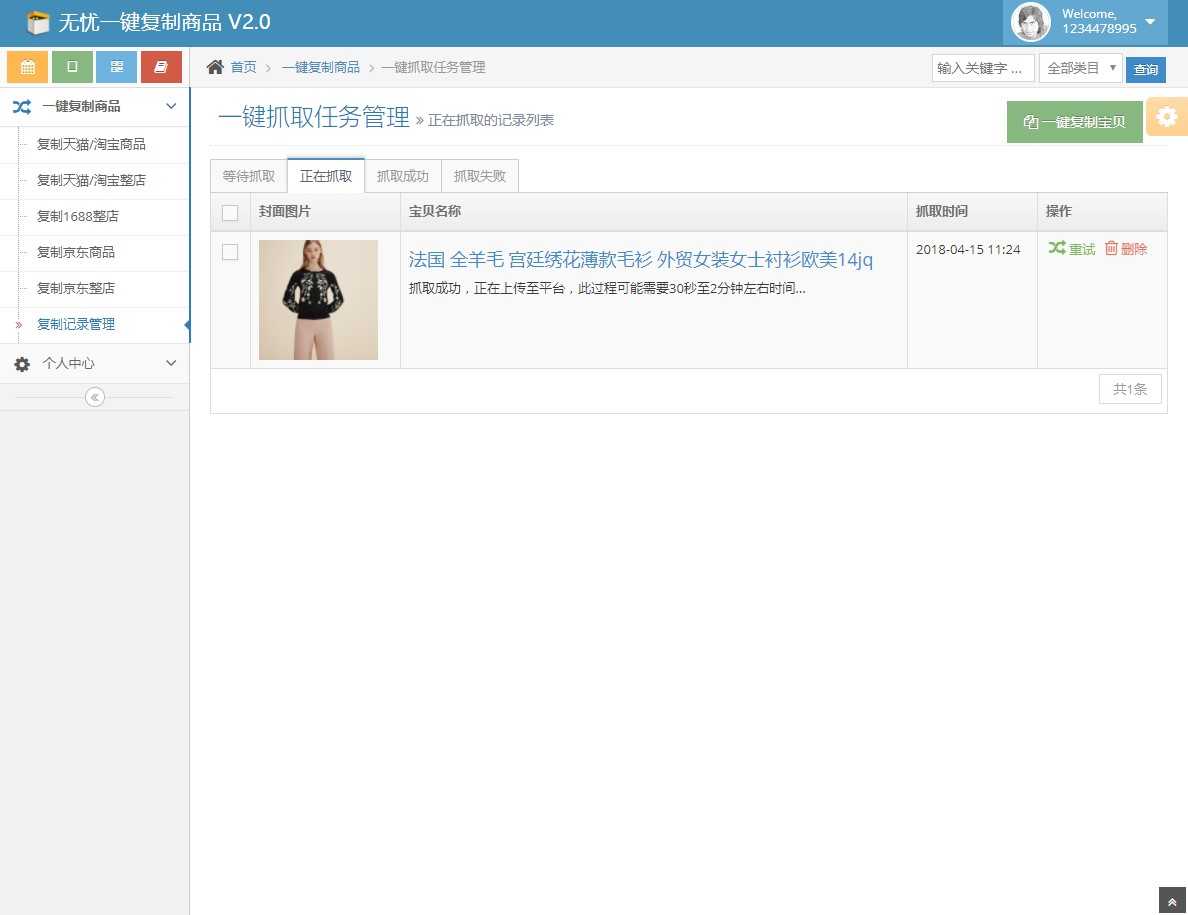Click the sweater product cover thumbnail
Image resolution: width=1188 pixels, height=915 pixels.
[x=318, y=300]
